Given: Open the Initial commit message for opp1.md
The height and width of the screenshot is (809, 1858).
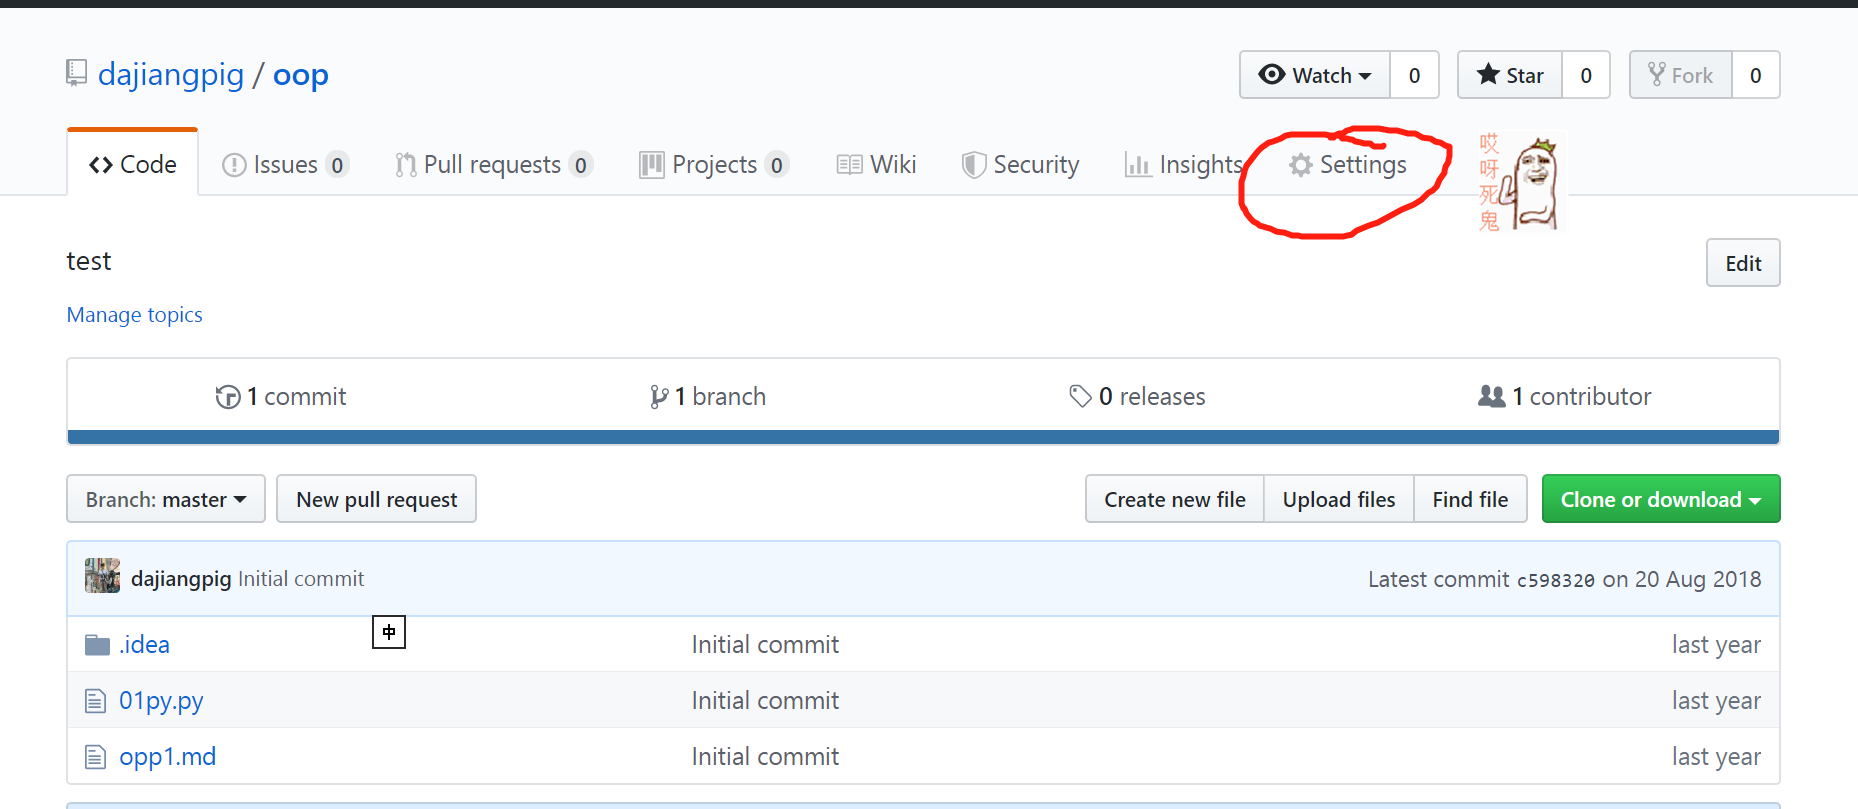Looking at the screenshot, I should tap(766, 757).
